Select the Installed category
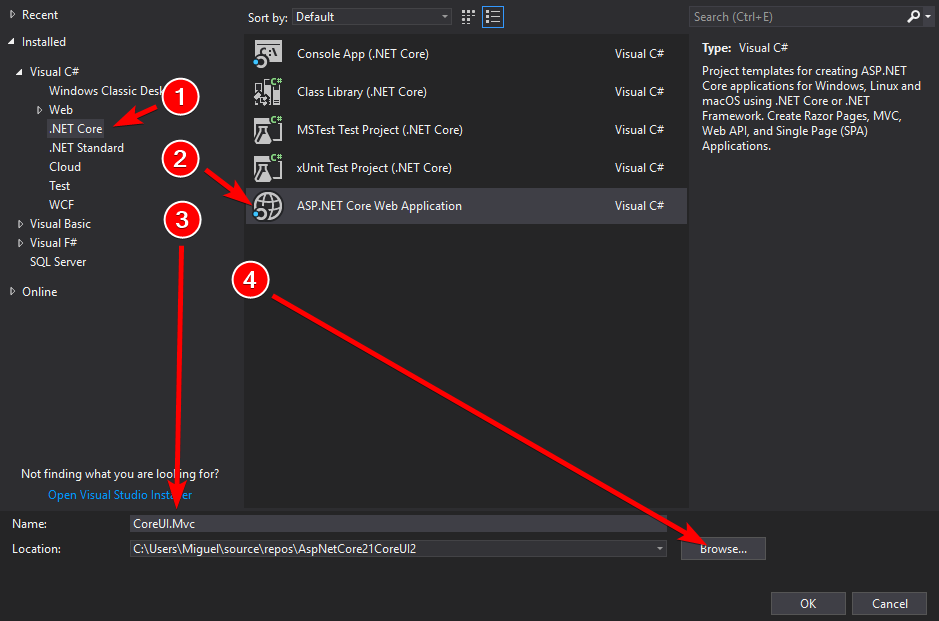Screen dimensions: 939x621 click(44, 42)
